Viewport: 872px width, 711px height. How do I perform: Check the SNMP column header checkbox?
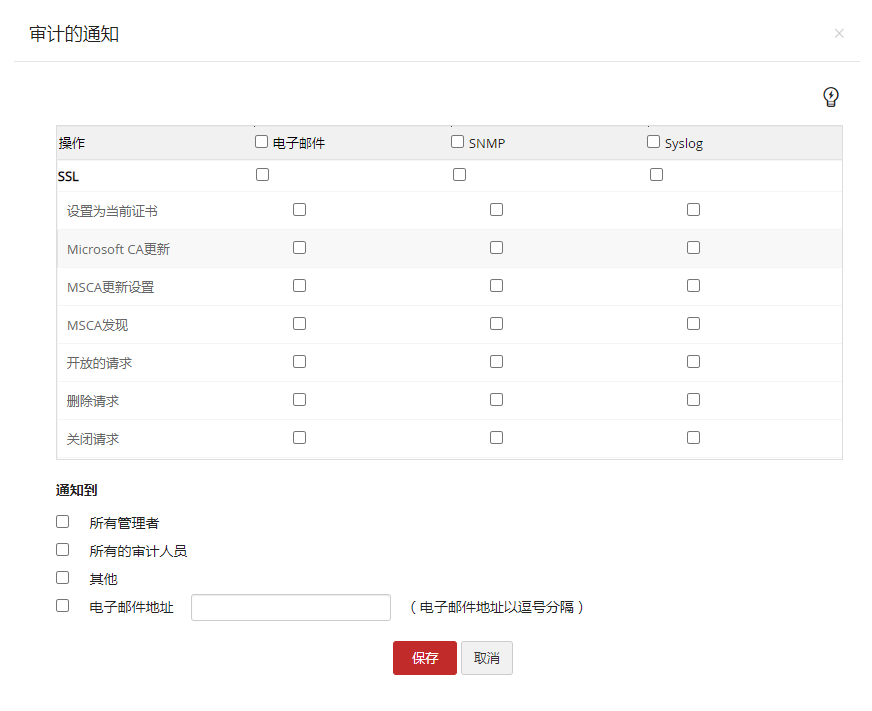458,142
